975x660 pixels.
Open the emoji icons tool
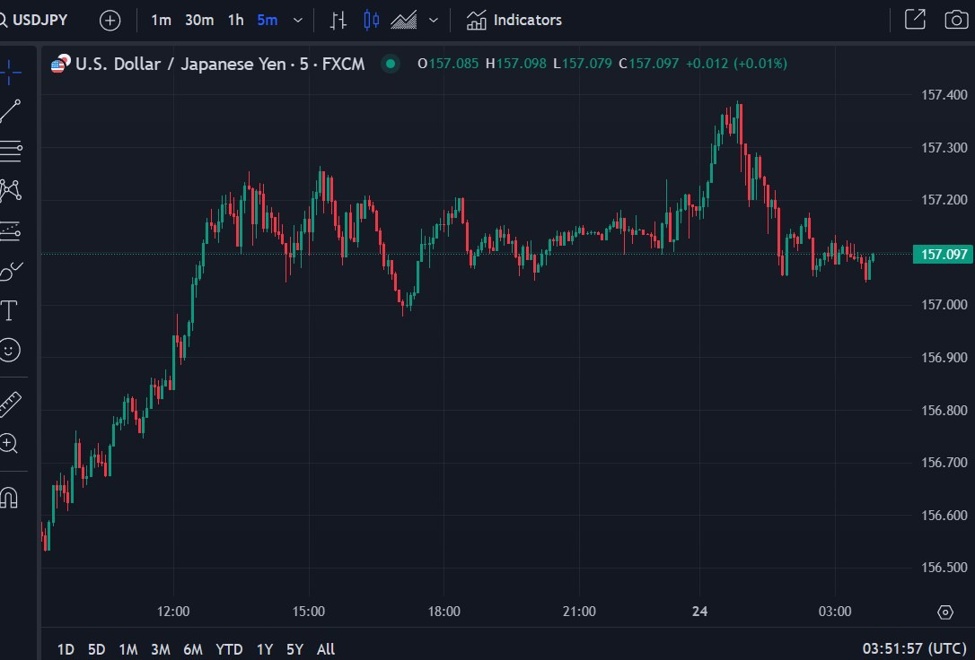point(10,350)
